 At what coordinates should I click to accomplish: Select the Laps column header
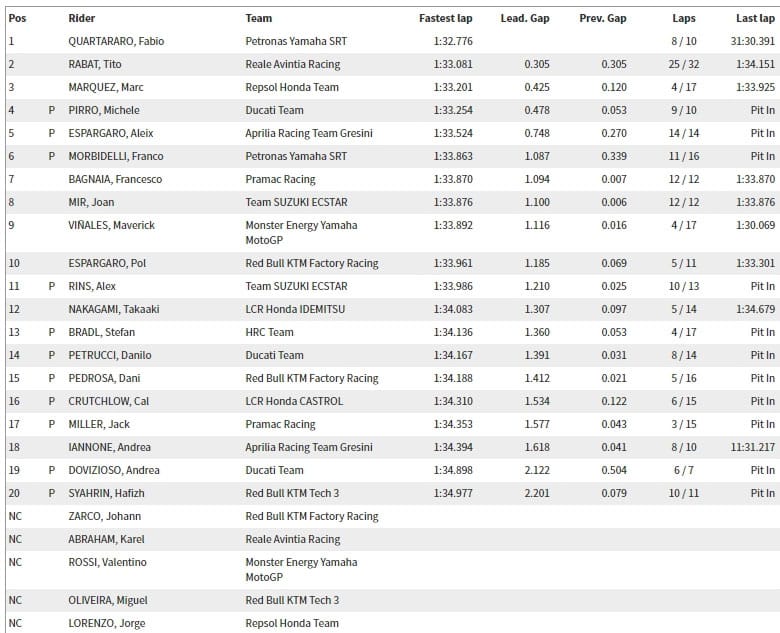click(685, 18)
